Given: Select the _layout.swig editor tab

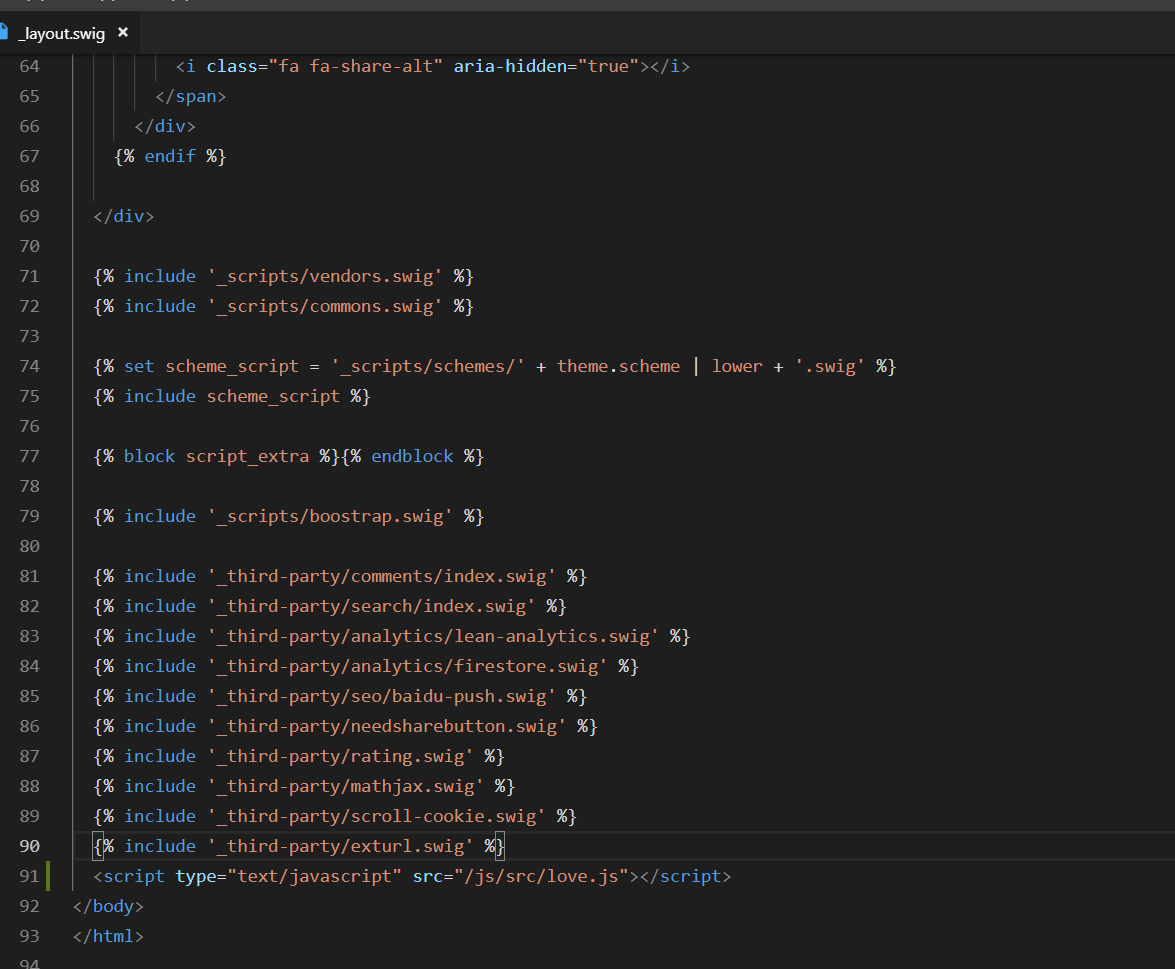Looking at the screenshot, I should [x=62, y=33].
